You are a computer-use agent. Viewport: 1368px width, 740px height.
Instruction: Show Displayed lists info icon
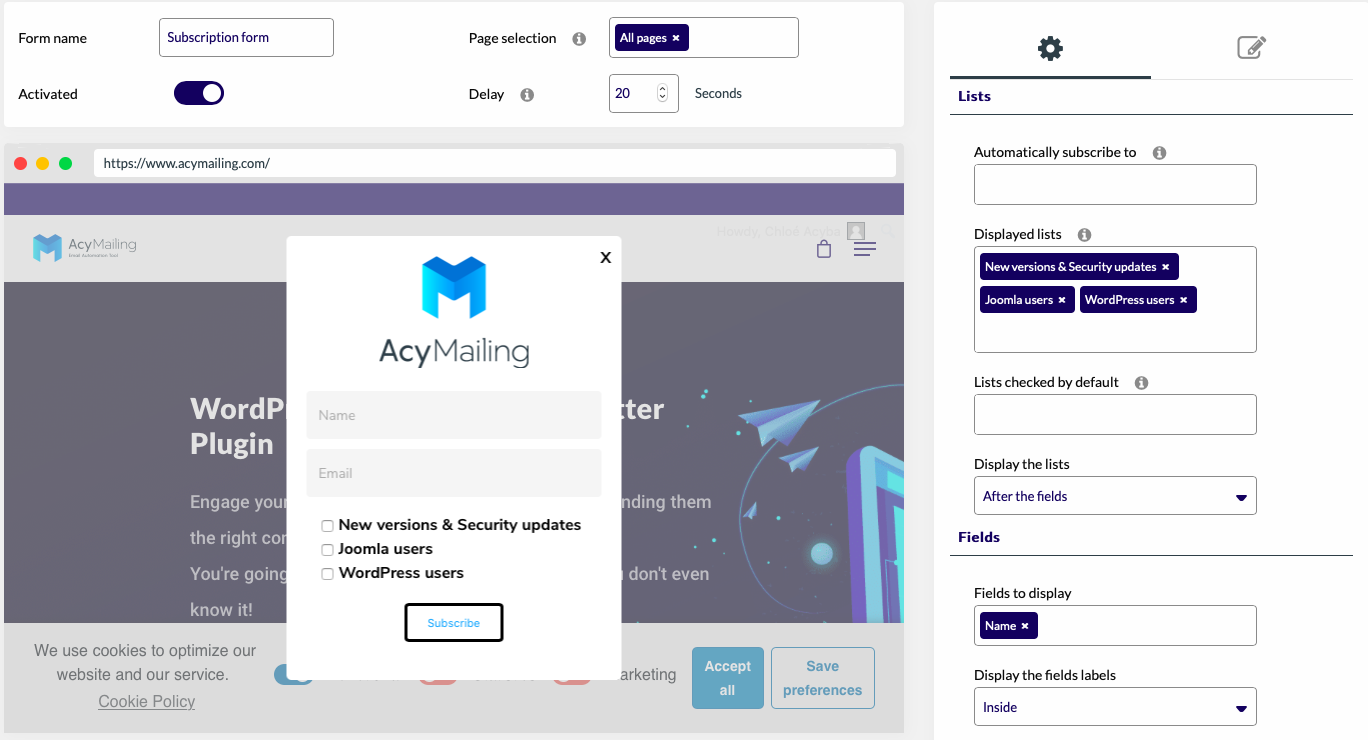tap(1084, 235)
